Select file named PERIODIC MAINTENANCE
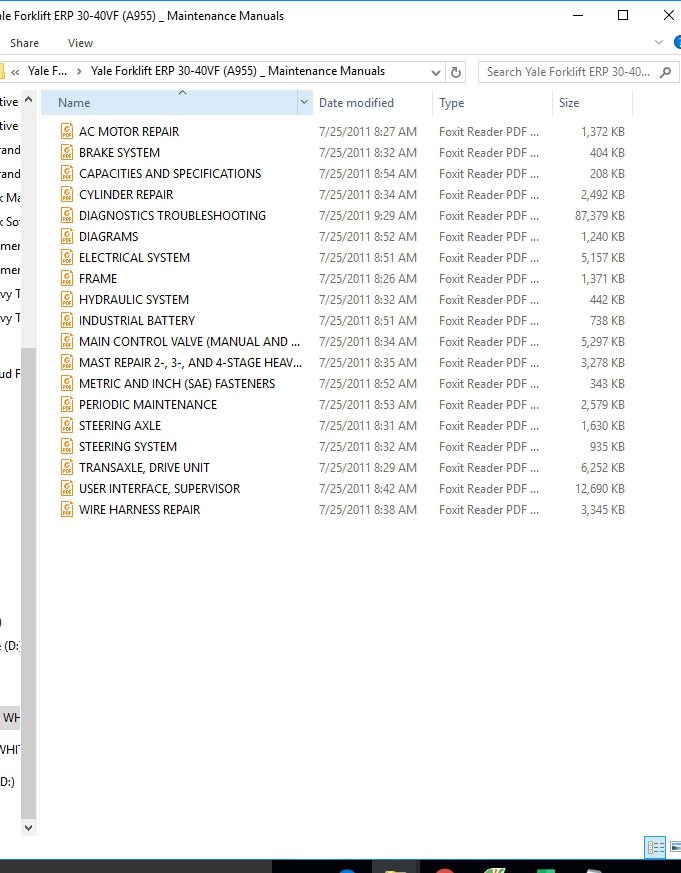 [148, 405]
